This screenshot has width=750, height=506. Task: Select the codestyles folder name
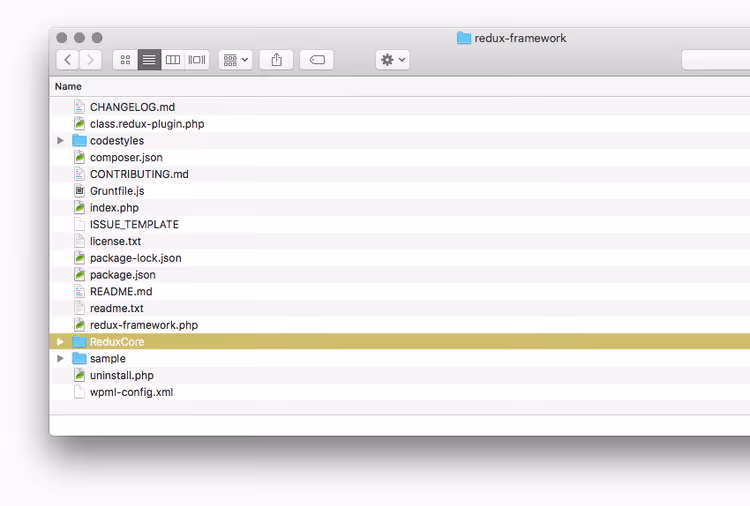pyautogui.click(x=117, y=141)
